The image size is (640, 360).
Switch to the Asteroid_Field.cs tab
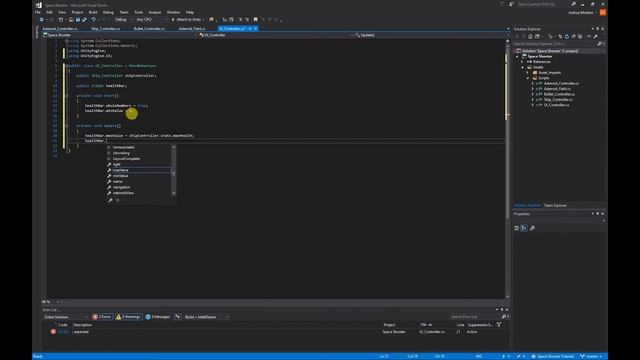coord(192,29)
